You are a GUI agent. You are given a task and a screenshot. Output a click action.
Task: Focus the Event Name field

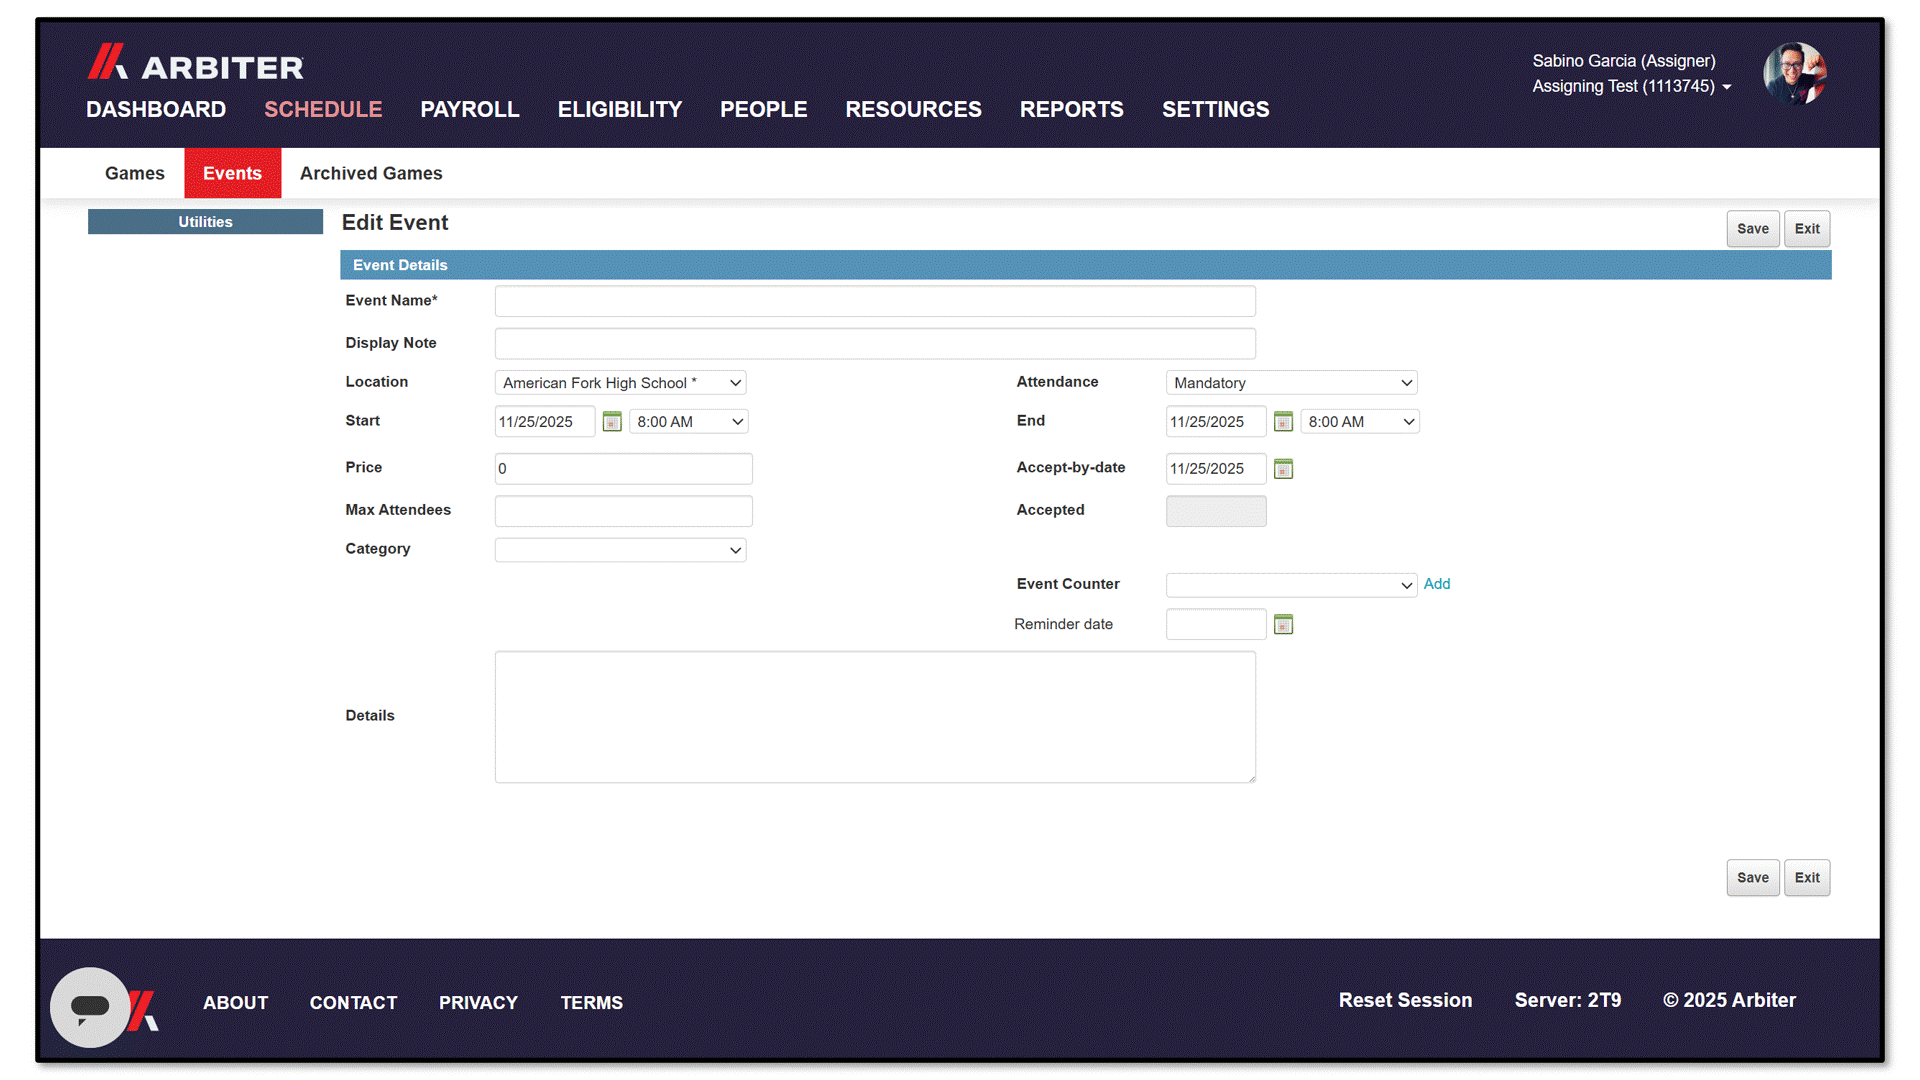(875, 301)
